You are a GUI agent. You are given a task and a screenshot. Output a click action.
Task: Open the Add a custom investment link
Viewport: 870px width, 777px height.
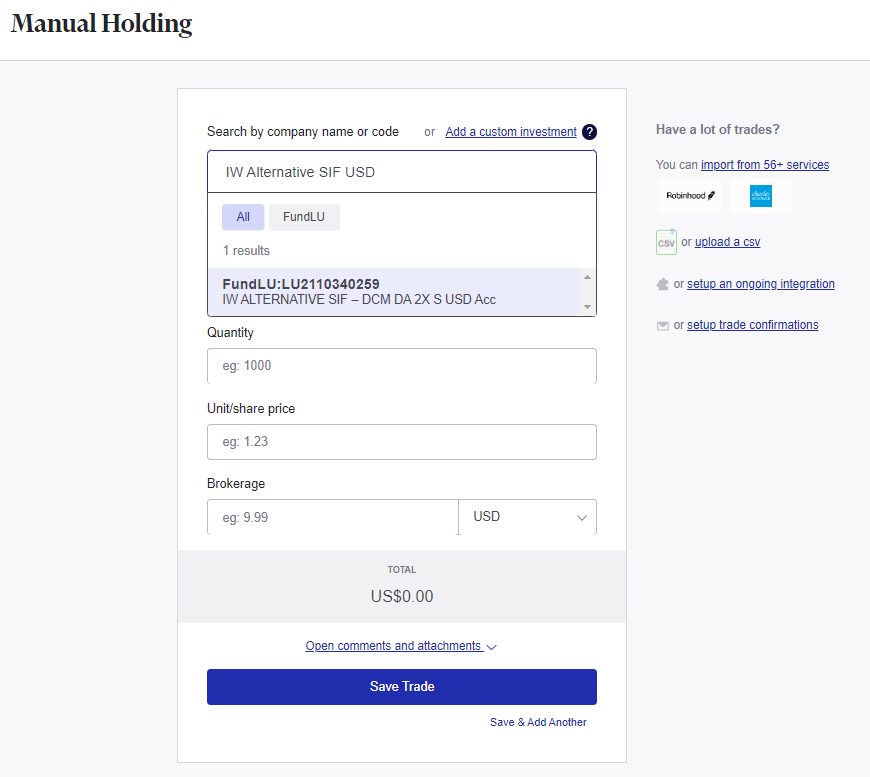(511, 132)
